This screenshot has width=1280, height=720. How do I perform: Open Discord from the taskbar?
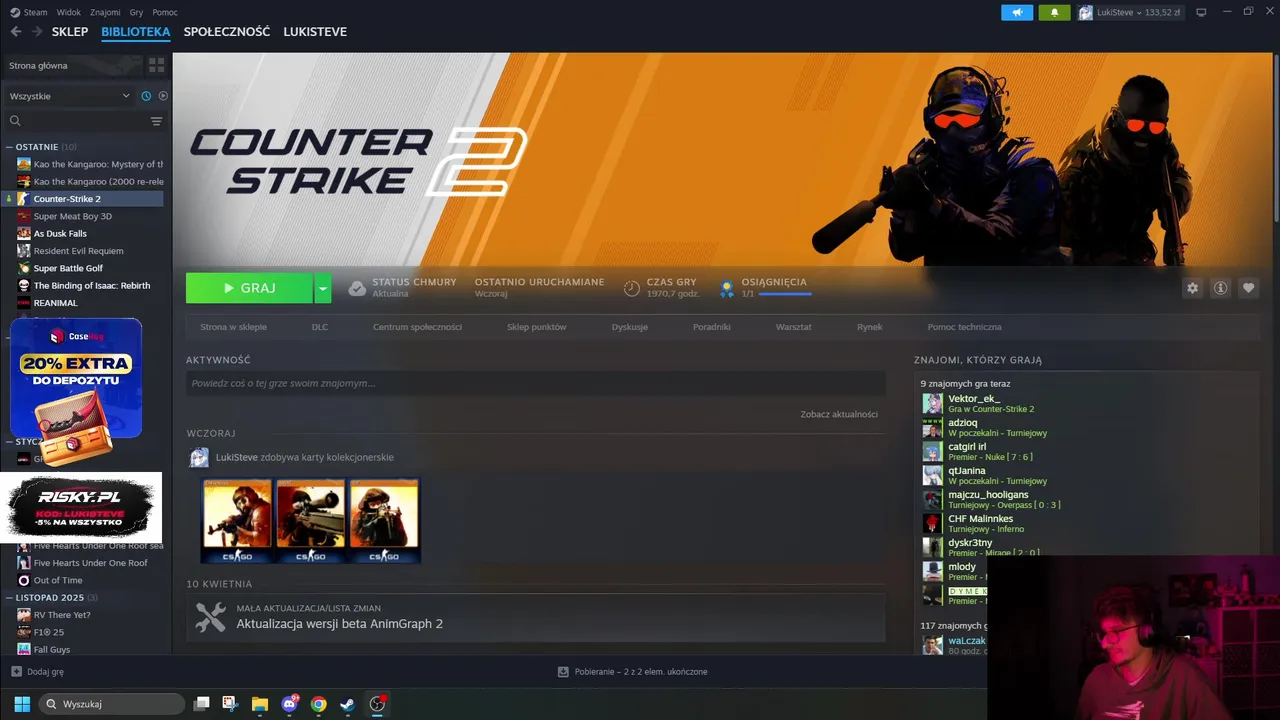click(290, 704)
